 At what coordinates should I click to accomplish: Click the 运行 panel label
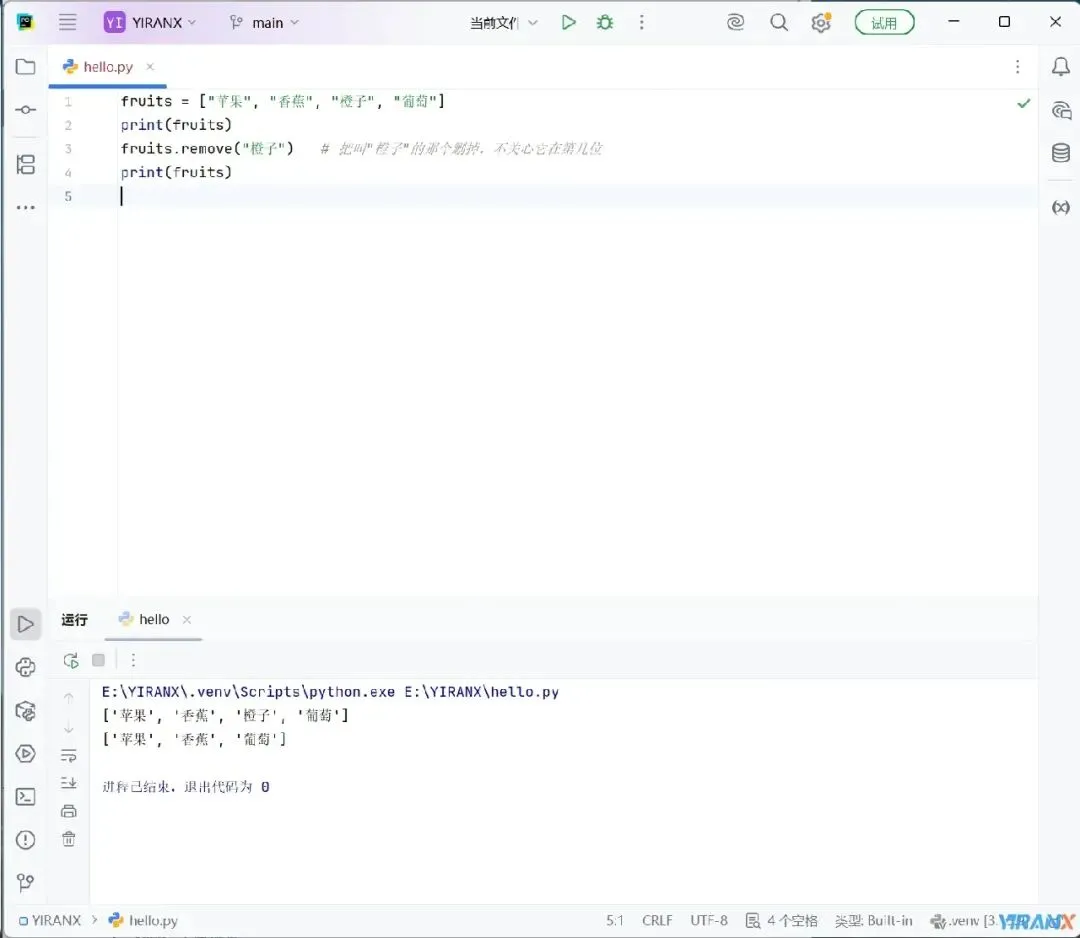pyautogui.click(x=74, y=620)
